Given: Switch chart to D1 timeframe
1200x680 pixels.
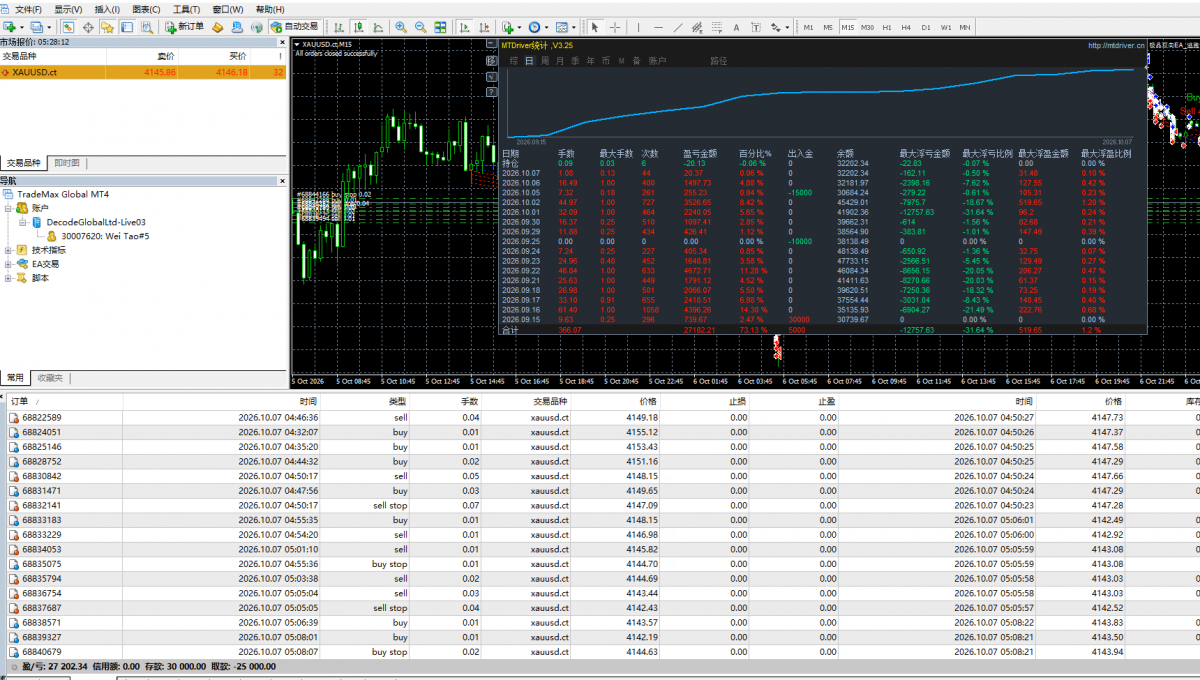Looking at the screenshot, I should tap(926, 27).
